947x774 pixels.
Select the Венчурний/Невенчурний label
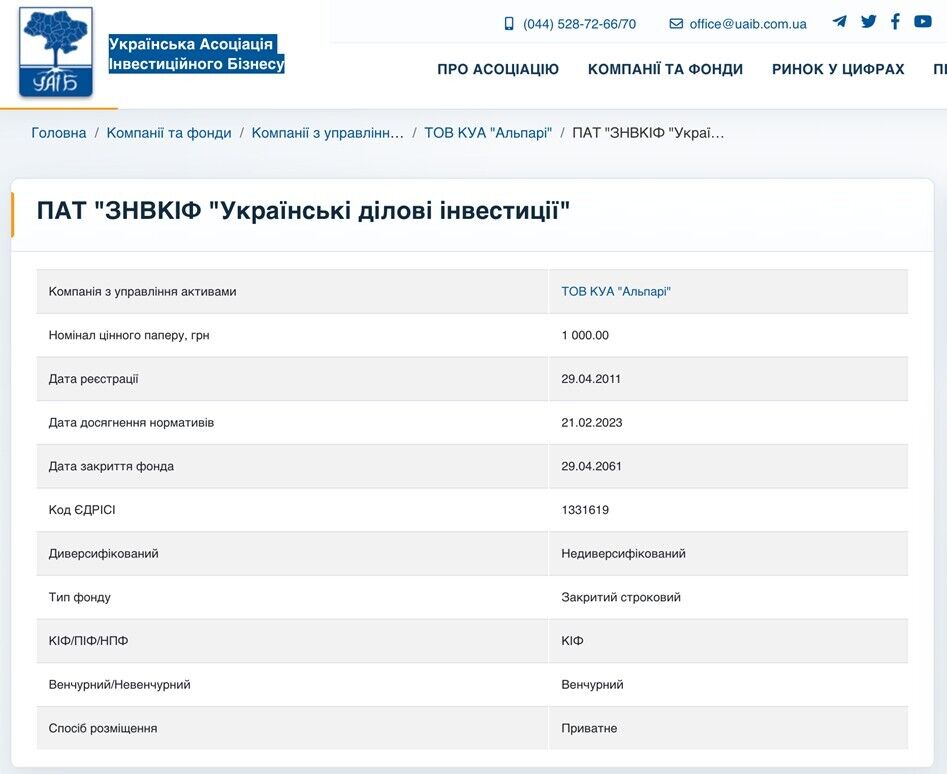pyautogui.click(x=120, y=685)
